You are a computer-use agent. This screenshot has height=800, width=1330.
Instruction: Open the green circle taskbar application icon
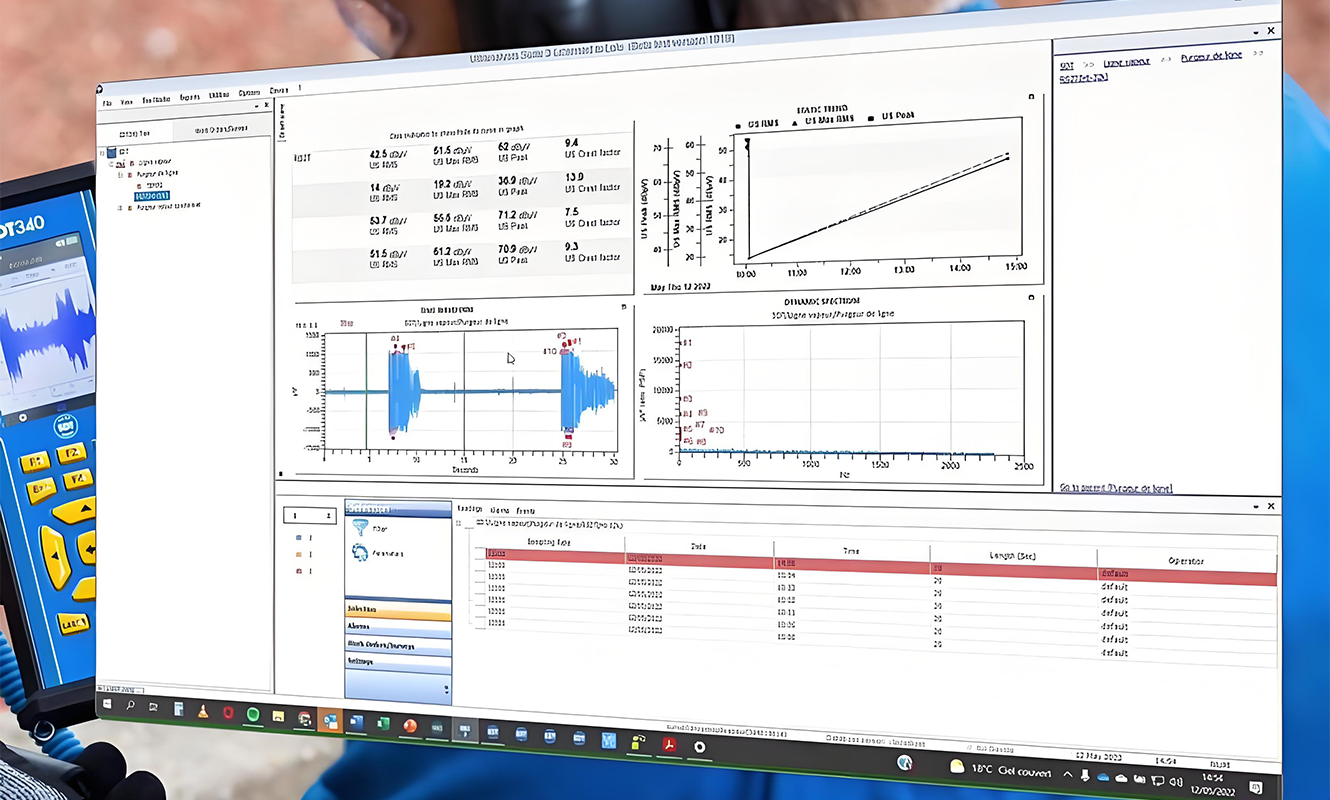[x=253, y=715]
